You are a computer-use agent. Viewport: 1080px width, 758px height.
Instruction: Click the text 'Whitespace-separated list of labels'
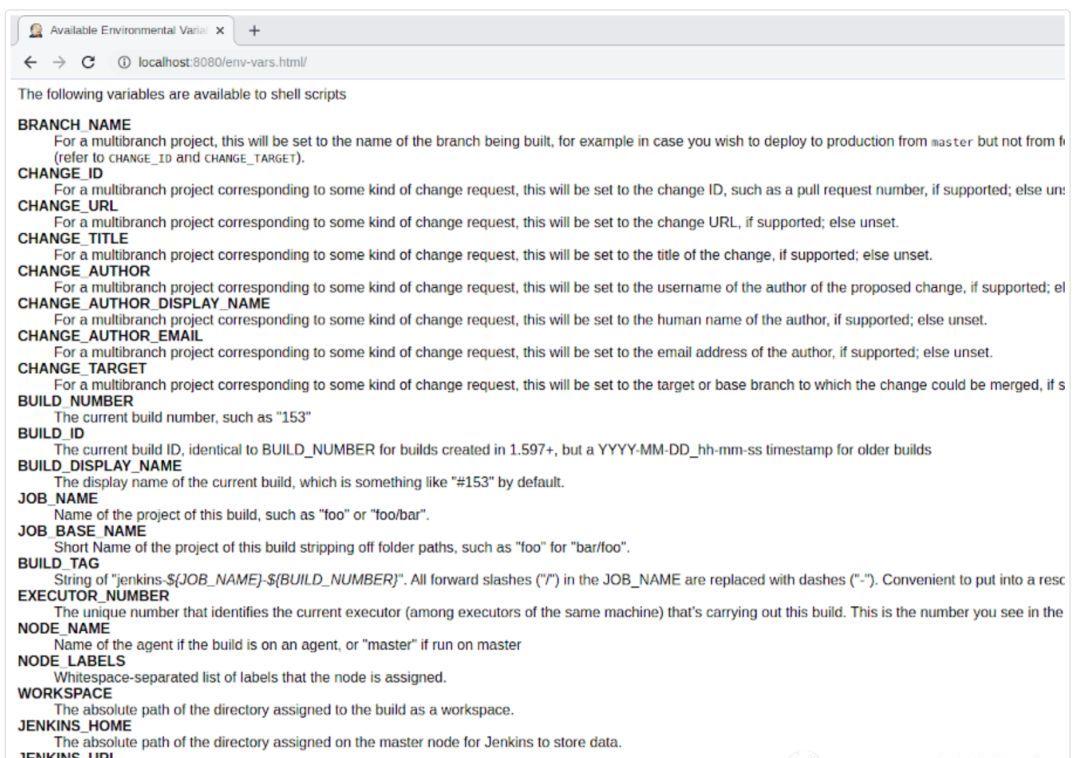[250, 677]
